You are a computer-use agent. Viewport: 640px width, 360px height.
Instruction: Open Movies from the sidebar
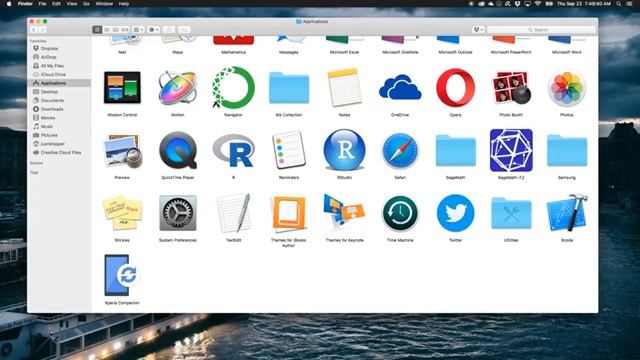(x=48, y=118)
